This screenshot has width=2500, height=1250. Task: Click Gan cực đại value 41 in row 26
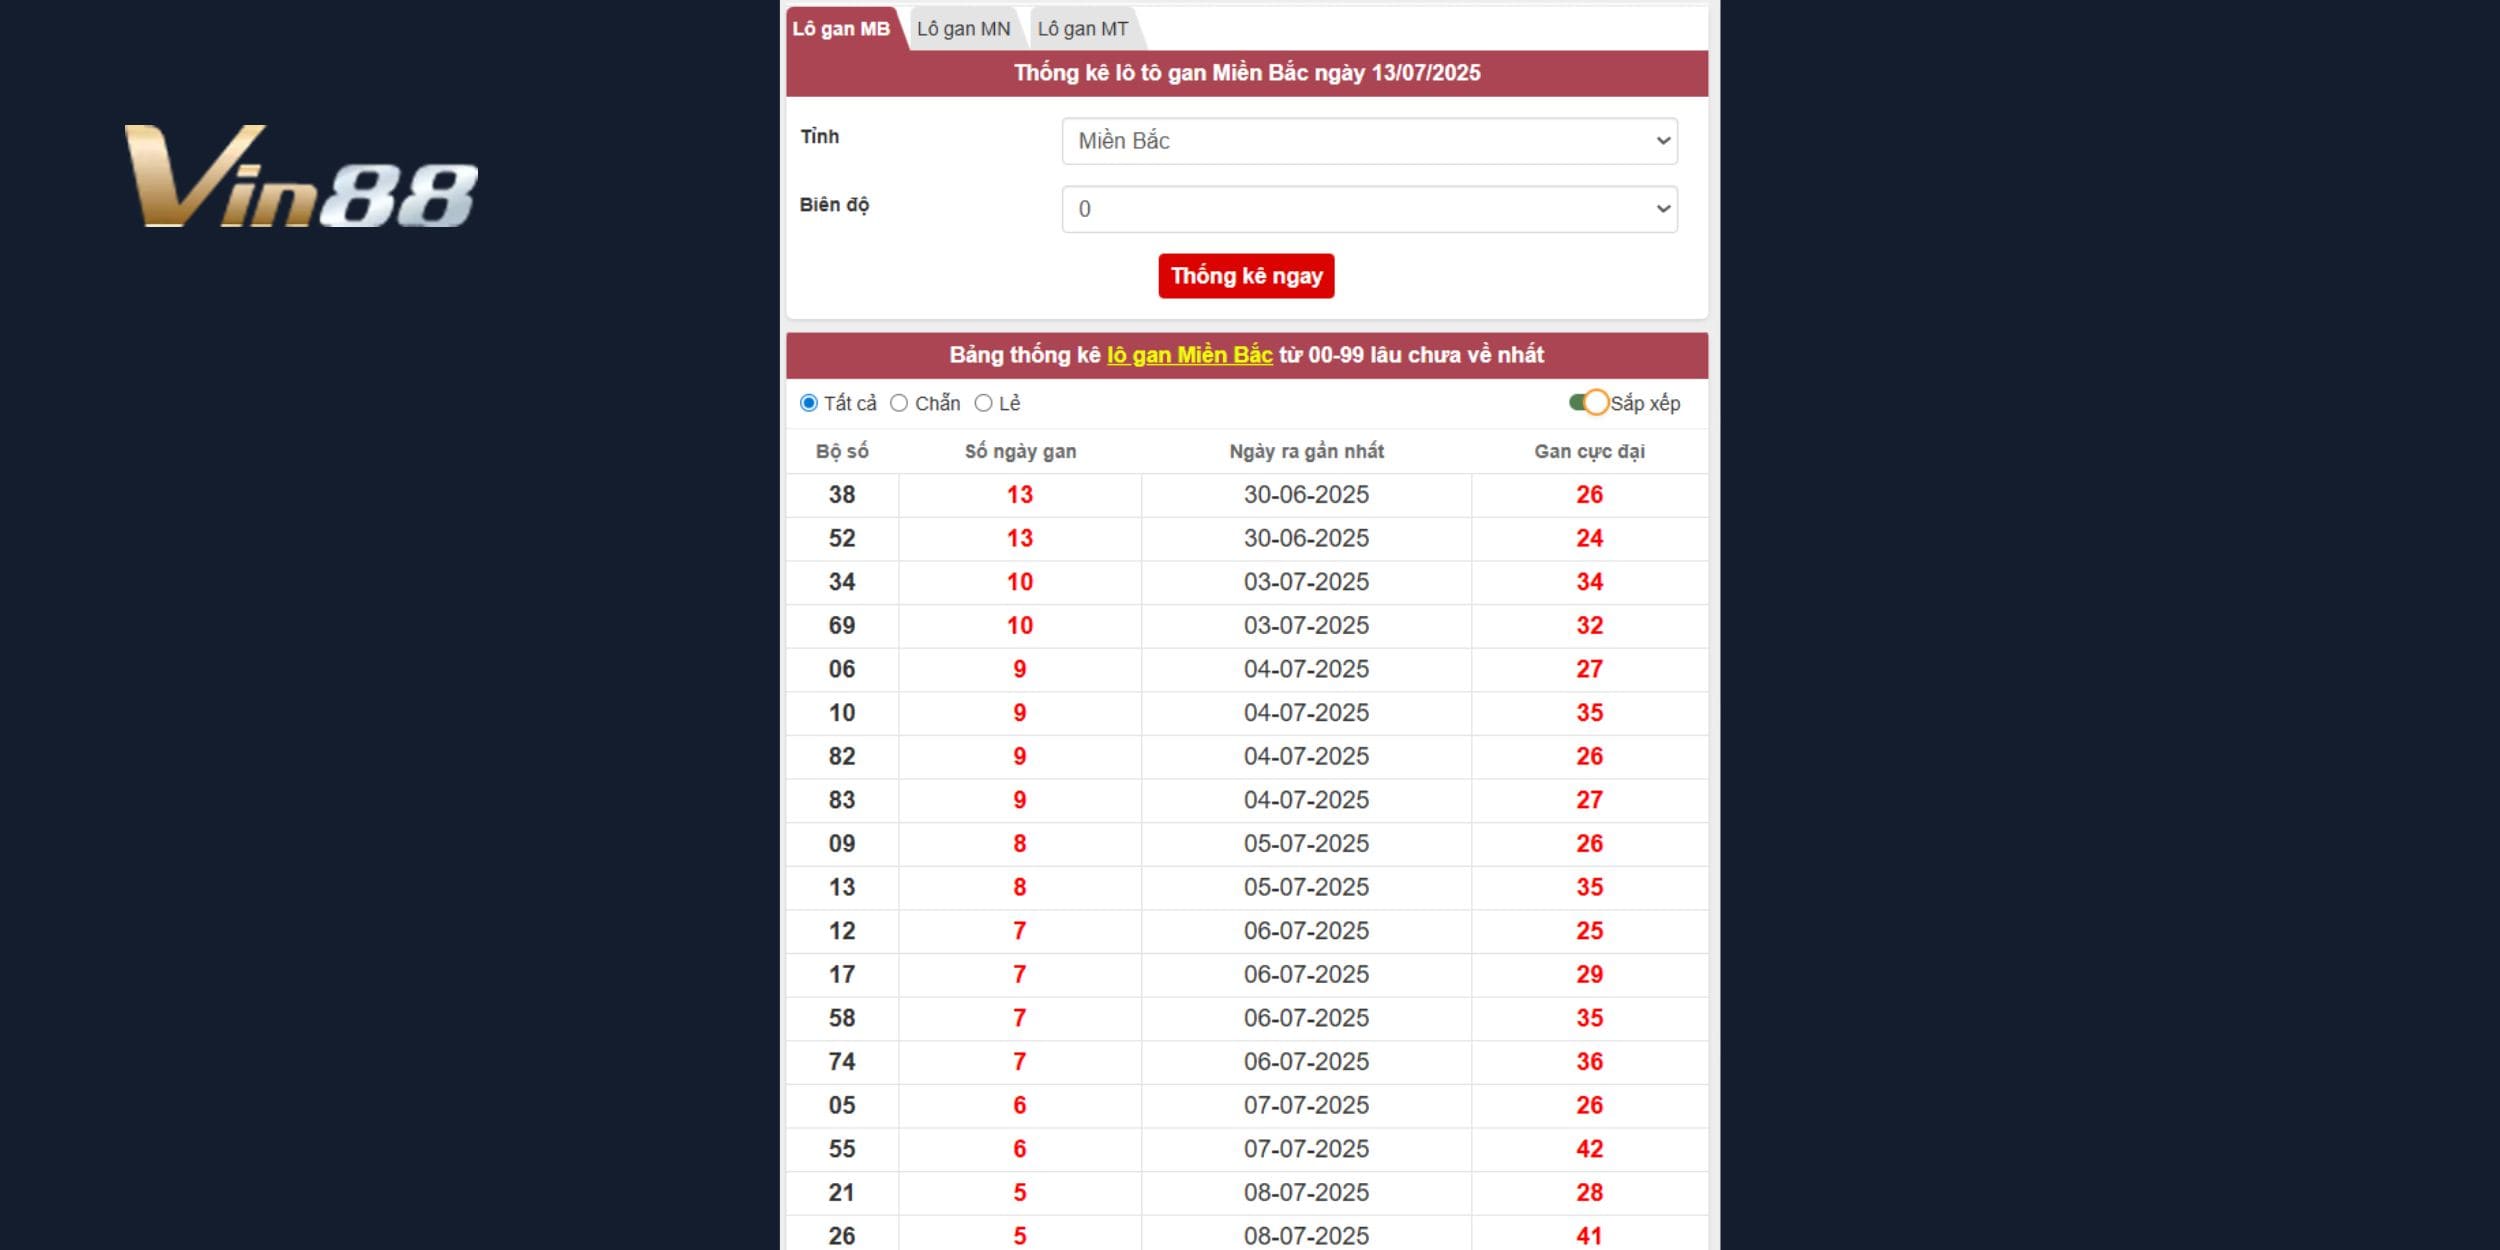(x=1589, y=1237)
